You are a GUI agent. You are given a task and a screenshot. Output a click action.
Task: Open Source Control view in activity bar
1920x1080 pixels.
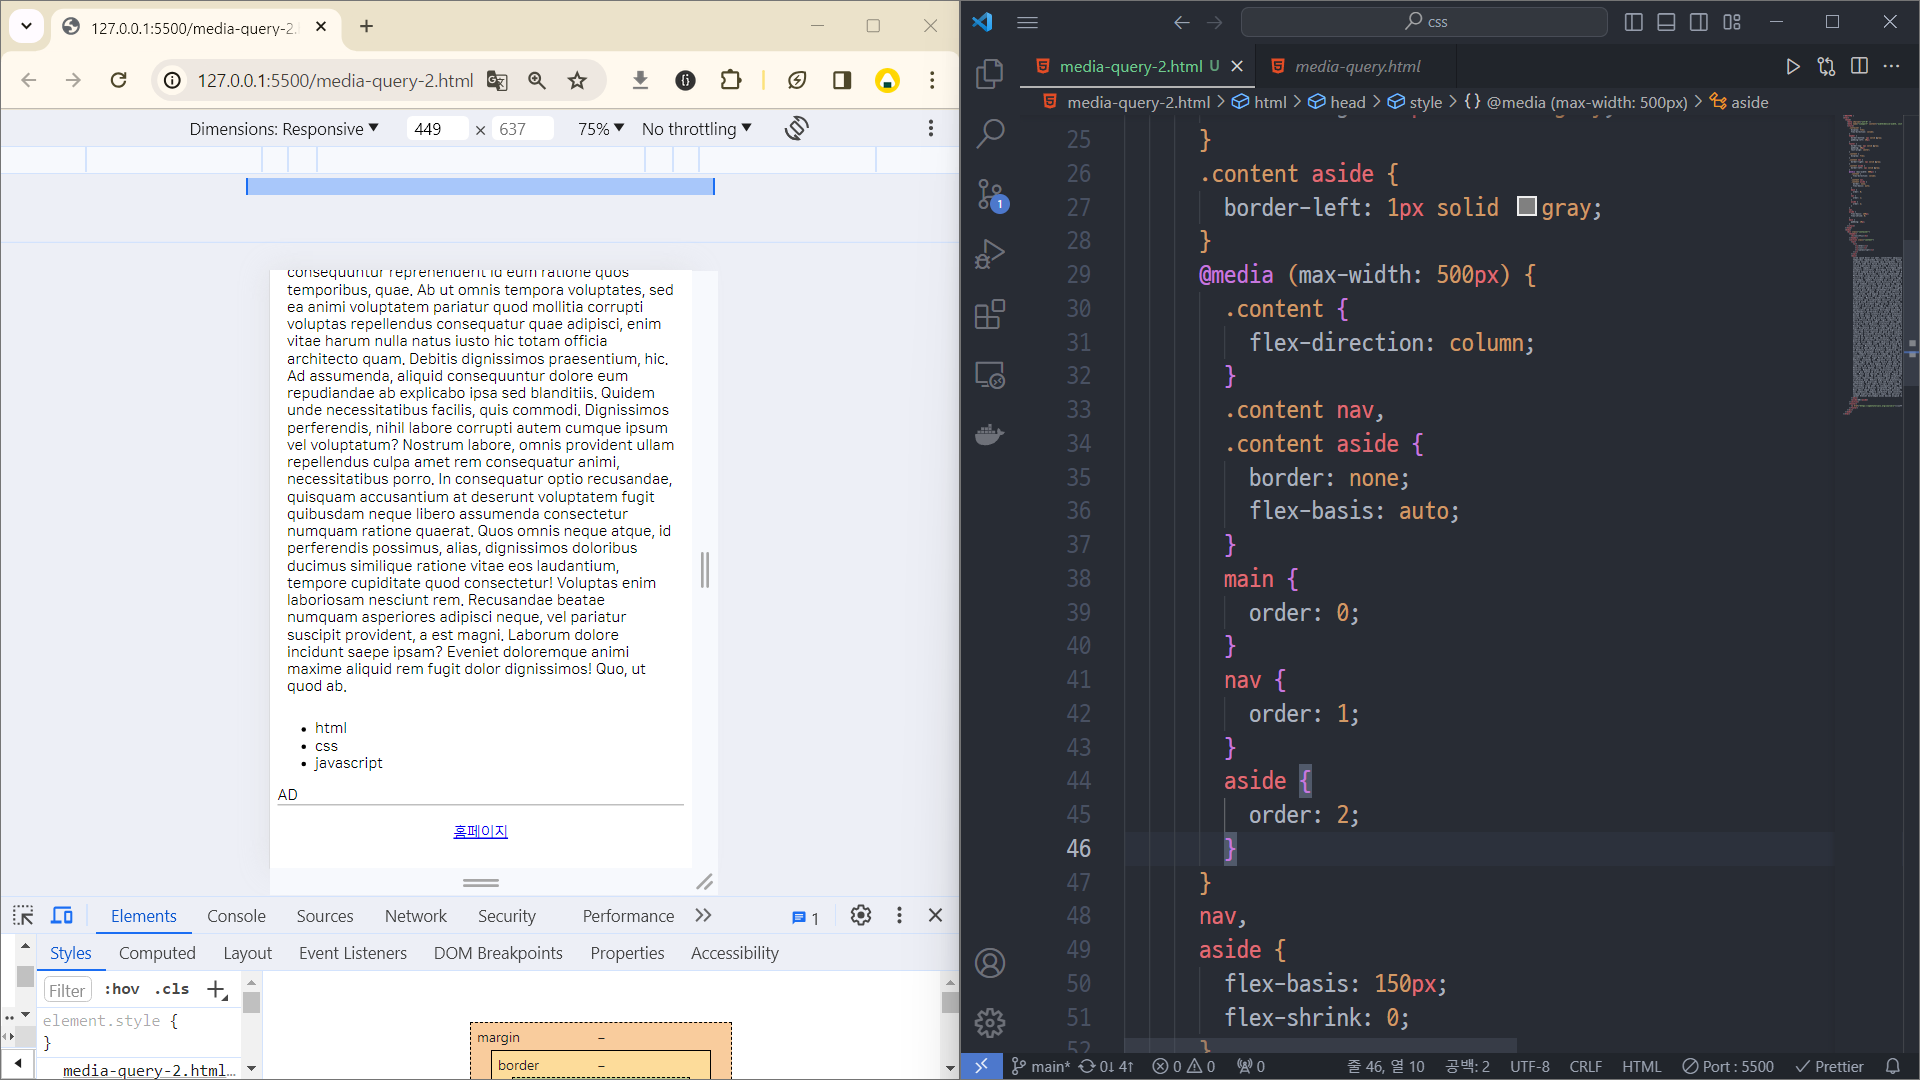989,194
